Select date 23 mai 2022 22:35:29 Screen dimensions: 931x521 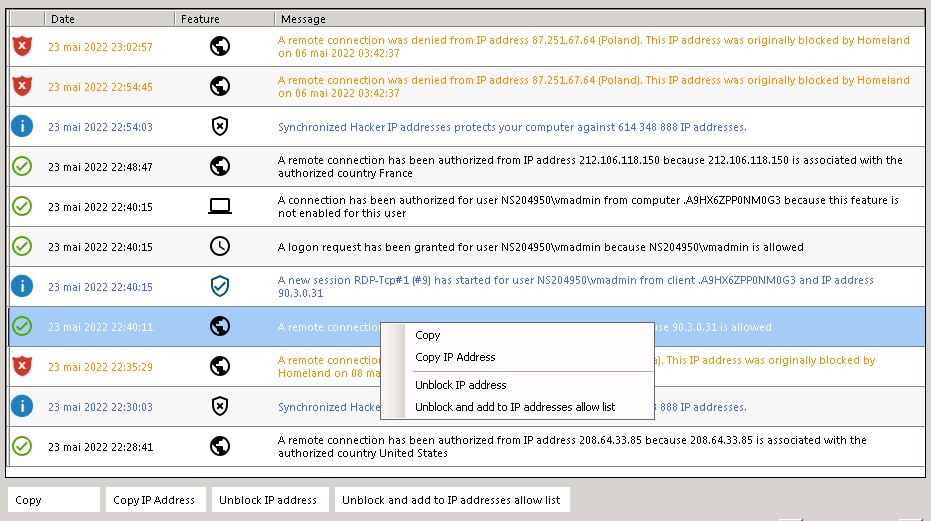point(100,367)
